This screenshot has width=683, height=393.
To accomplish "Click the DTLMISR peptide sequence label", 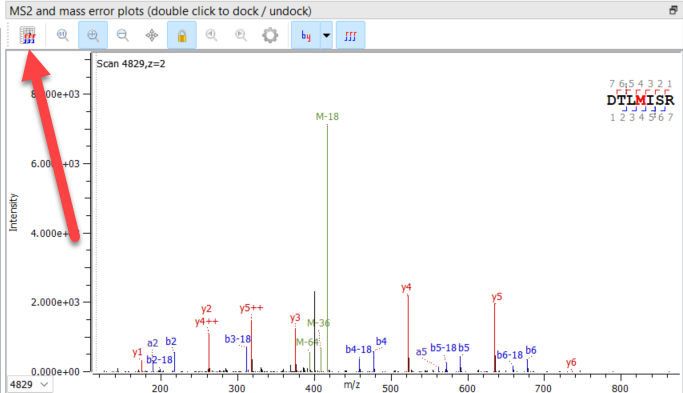I will (640, 100).
